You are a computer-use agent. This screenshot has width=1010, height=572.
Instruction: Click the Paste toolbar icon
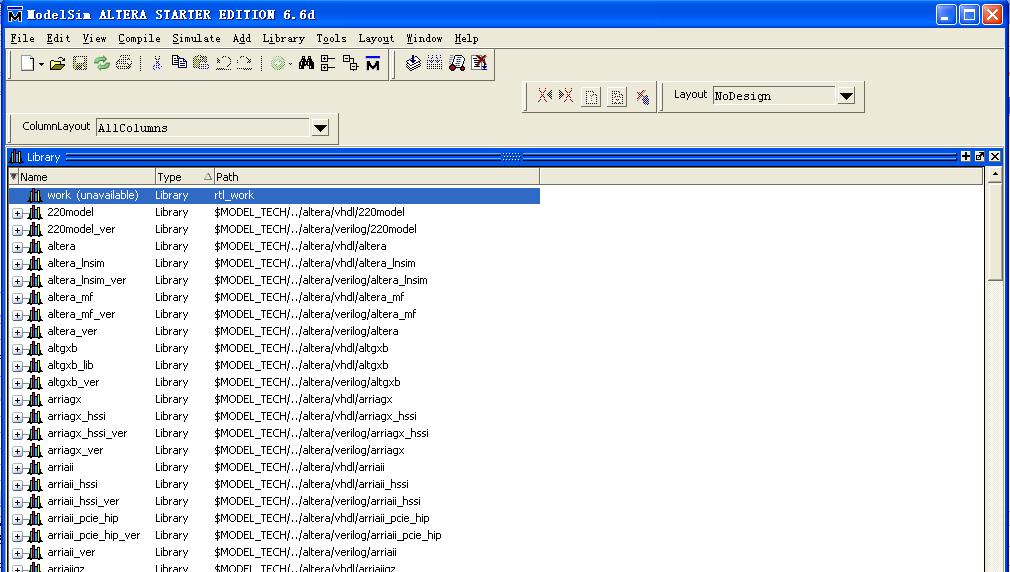(x=201, y=62)
